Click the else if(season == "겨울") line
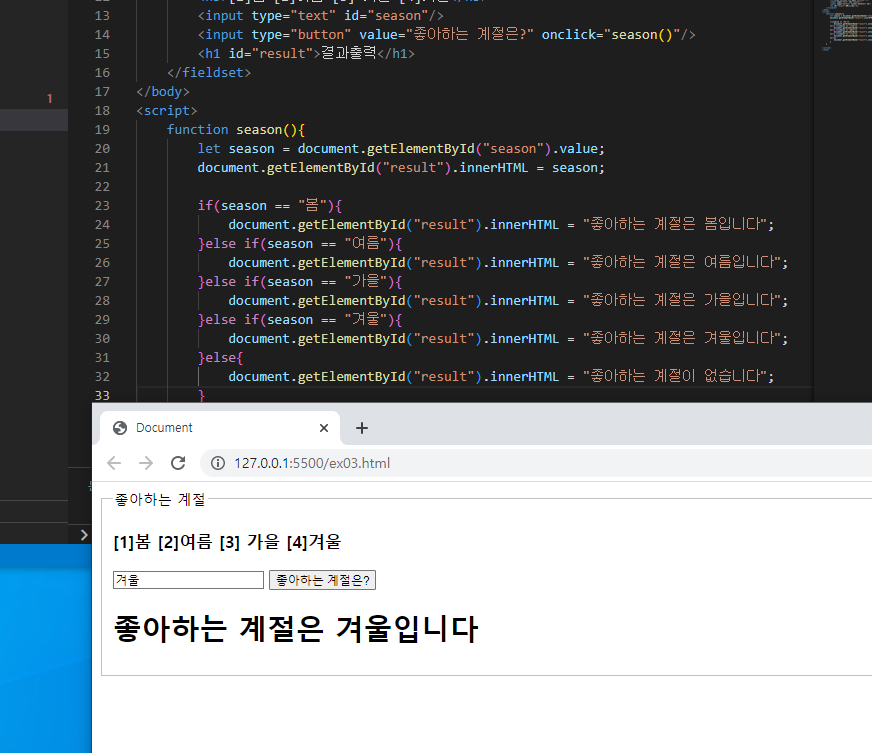The width and height of the screenshot is (872, 753). pos(300,320)
